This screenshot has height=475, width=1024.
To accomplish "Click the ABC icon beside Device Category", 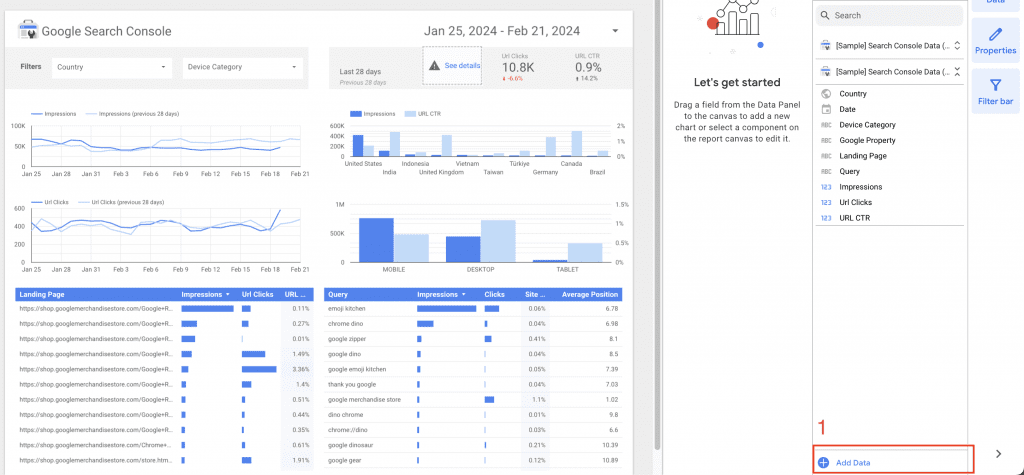I will [x=826, y=125].
